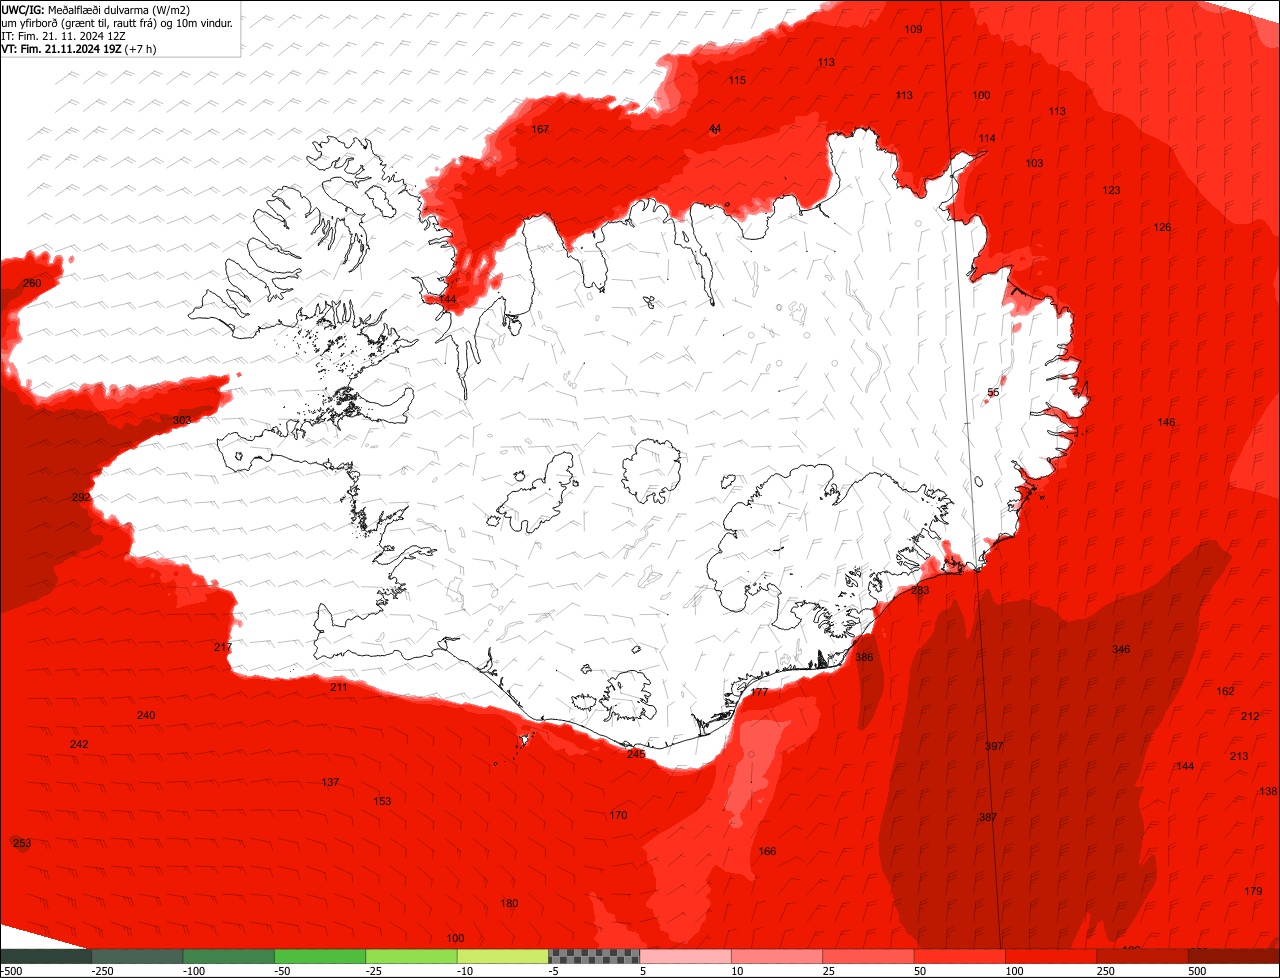
Task: Select the legend swatch between -250 and -100
Action: 137,957
